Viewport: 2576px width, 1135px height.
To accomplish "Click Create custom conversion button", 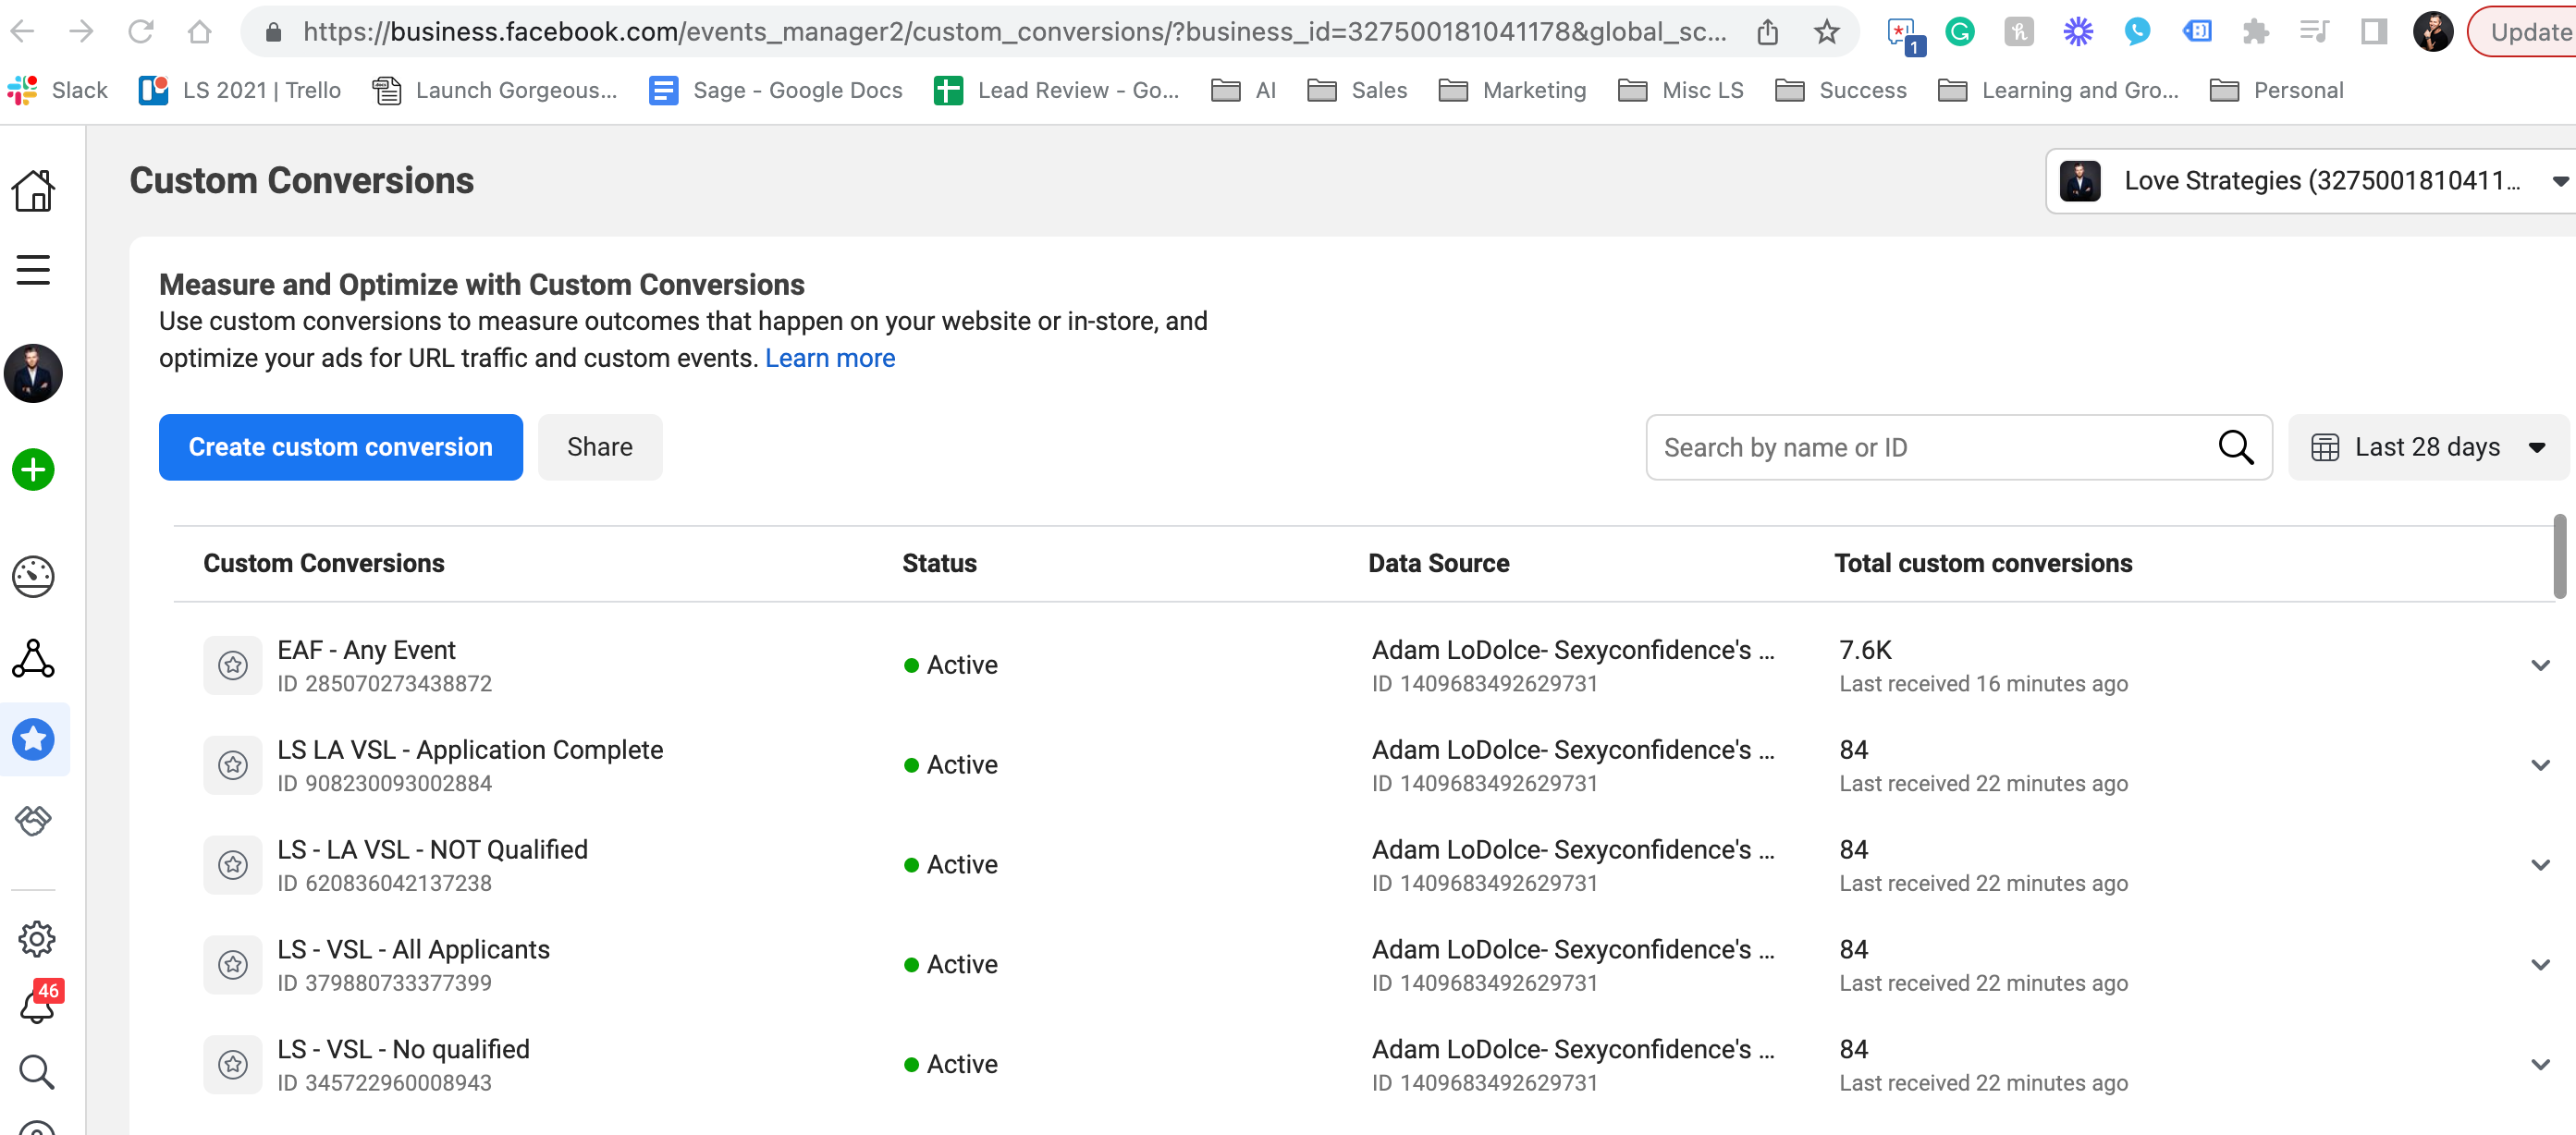I will pos(340,447).
